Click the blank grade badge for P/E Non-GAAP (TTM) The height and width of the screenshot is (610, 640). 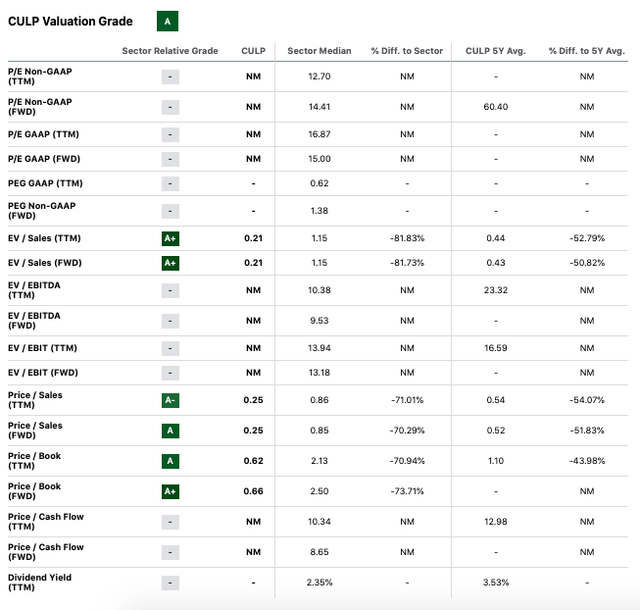pos(170,77)
